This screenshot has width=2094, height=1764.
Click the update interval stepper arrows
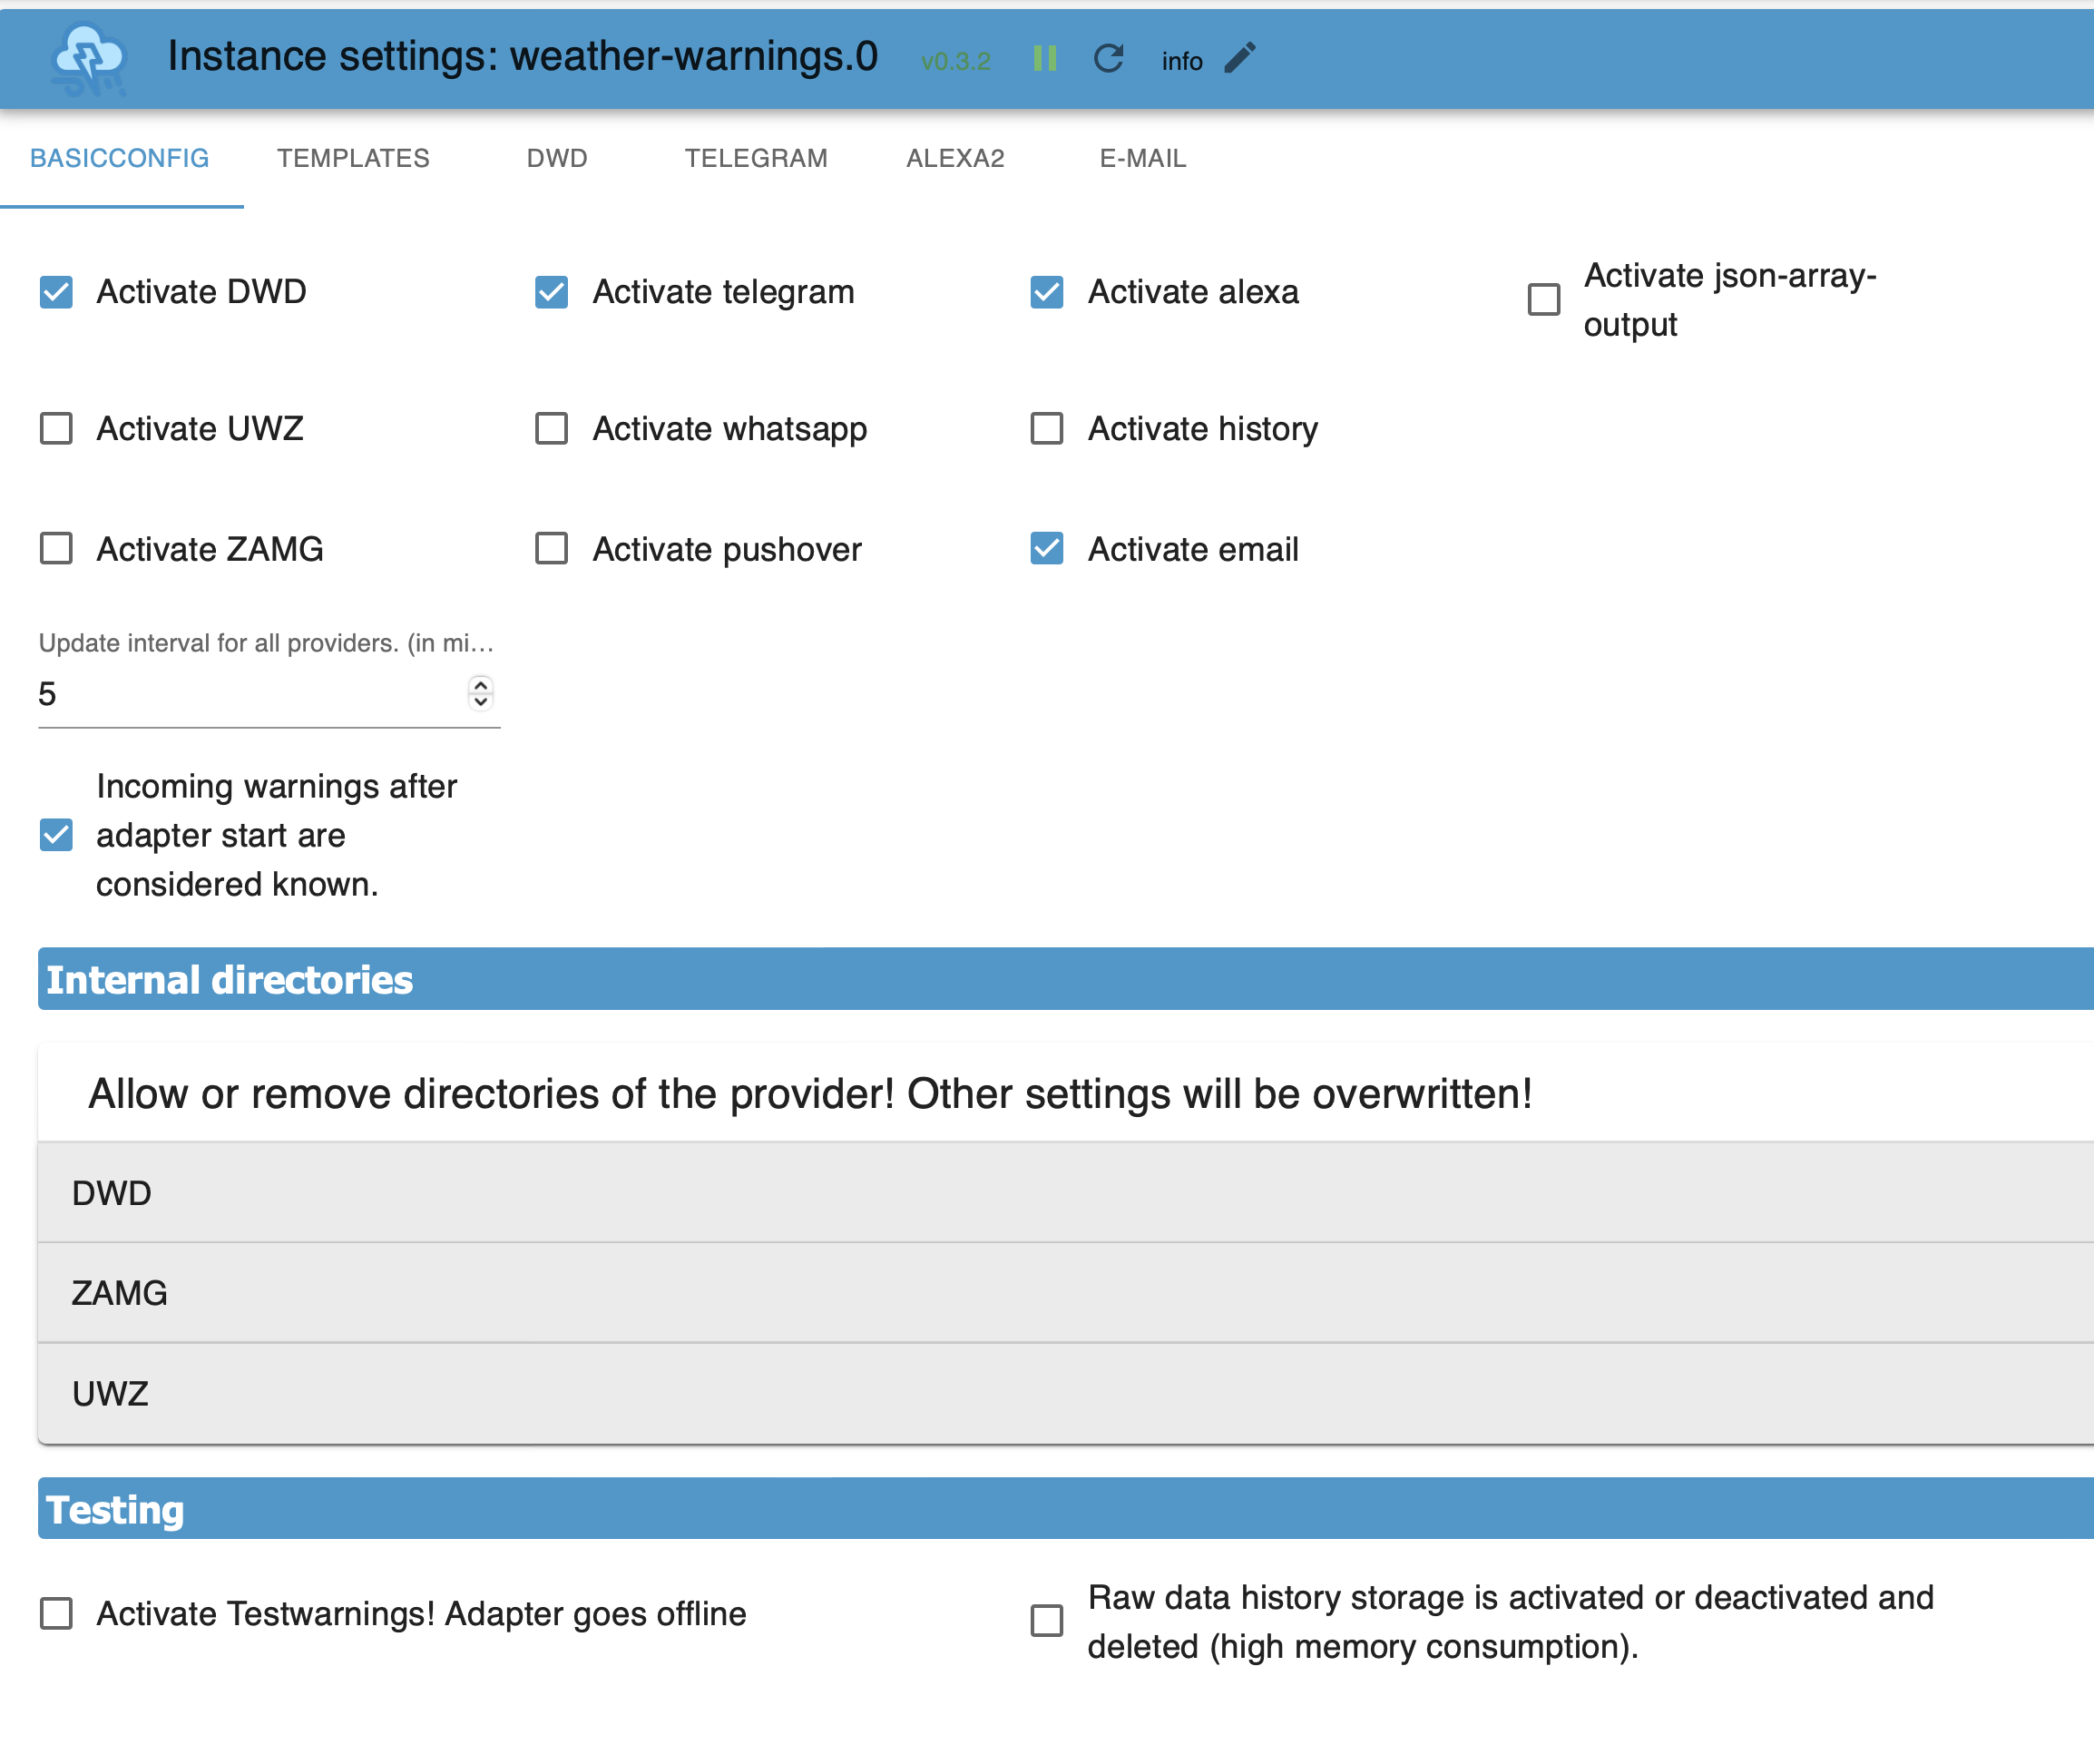(480, 693)
